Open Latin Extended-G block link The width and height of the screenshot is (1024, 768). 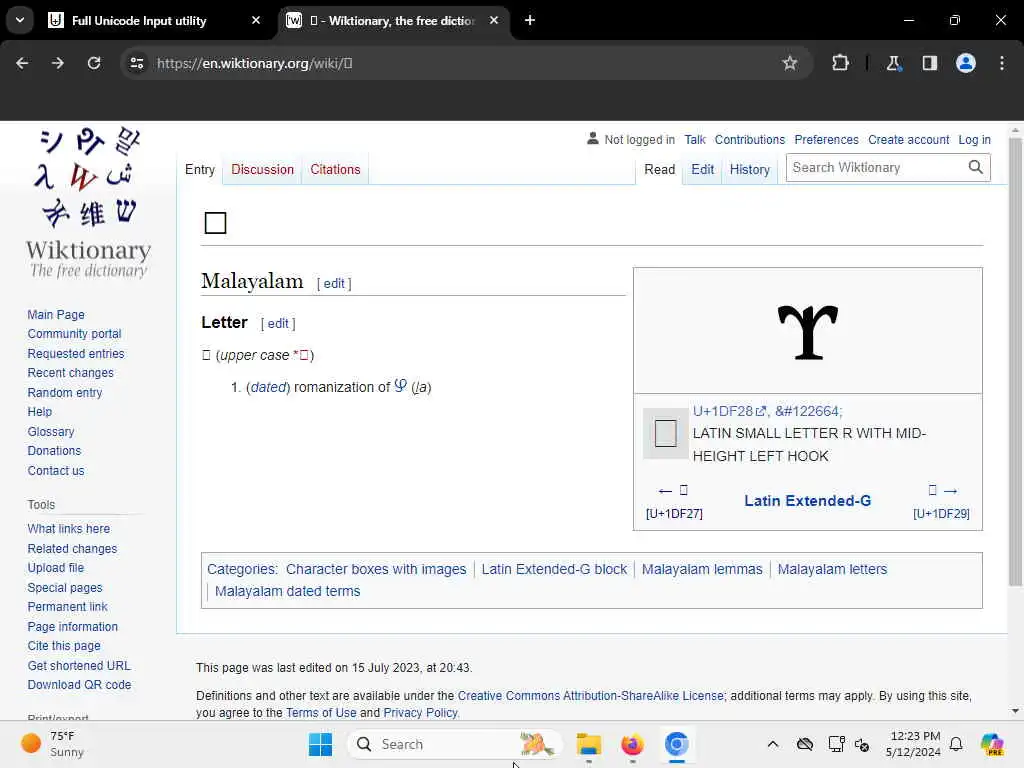pyautogui.click(x=807, y=501)
